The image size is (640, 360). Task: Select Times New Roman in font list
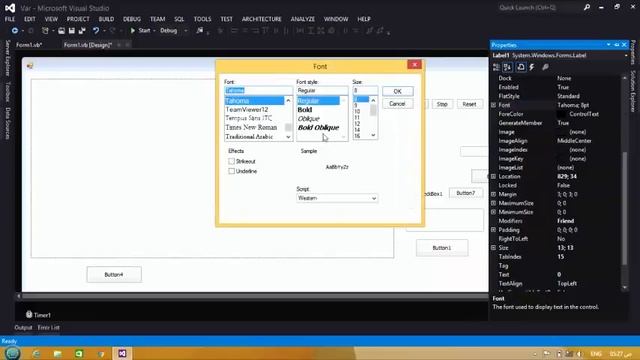pos(251,127)
